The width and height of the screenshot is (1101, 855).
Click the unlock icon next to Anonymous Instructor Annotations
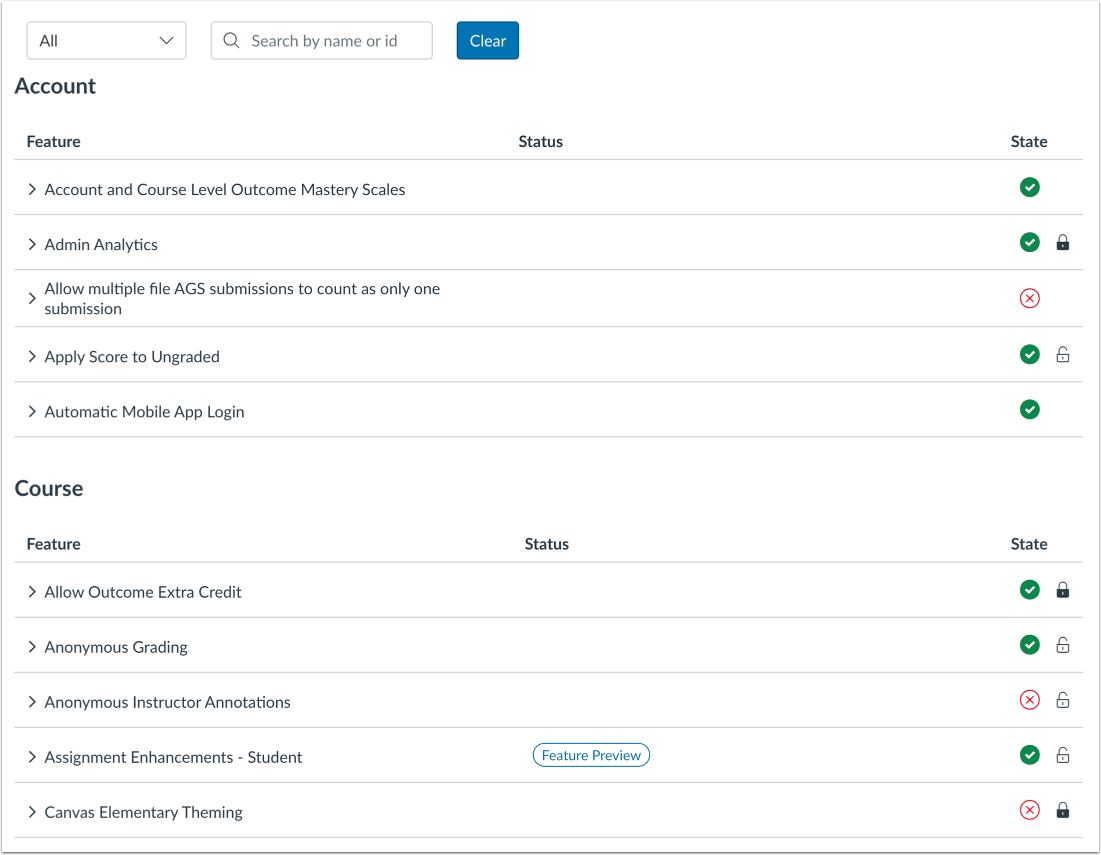tap(1063, 700)
